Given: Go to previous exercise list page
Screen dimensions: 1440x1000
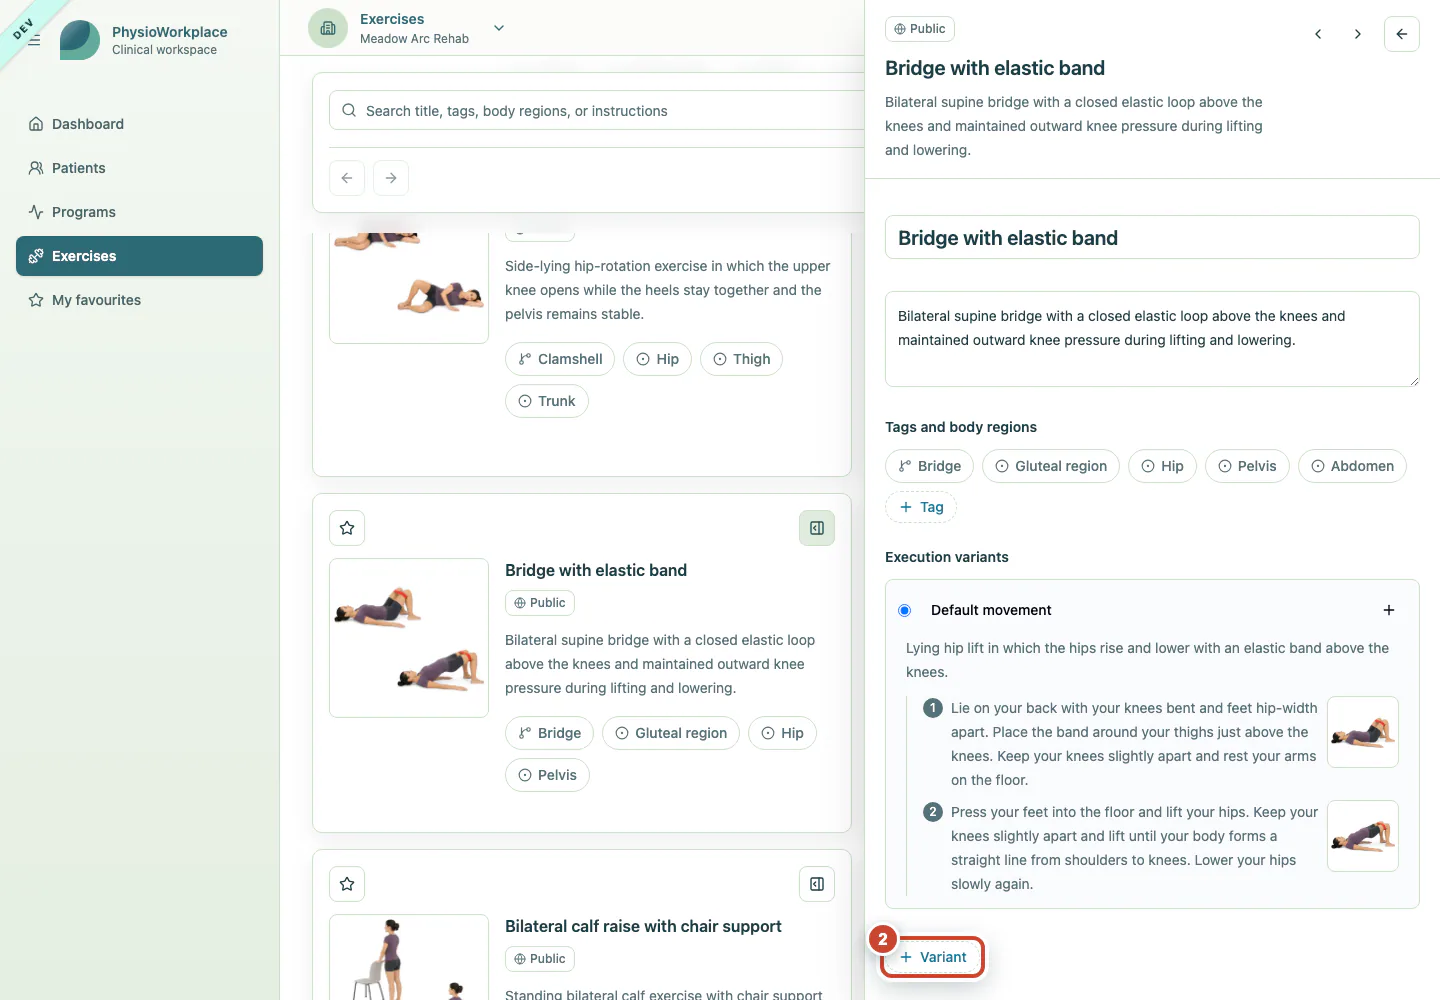Looking at the screenshot, I should (x=347, y=178).
